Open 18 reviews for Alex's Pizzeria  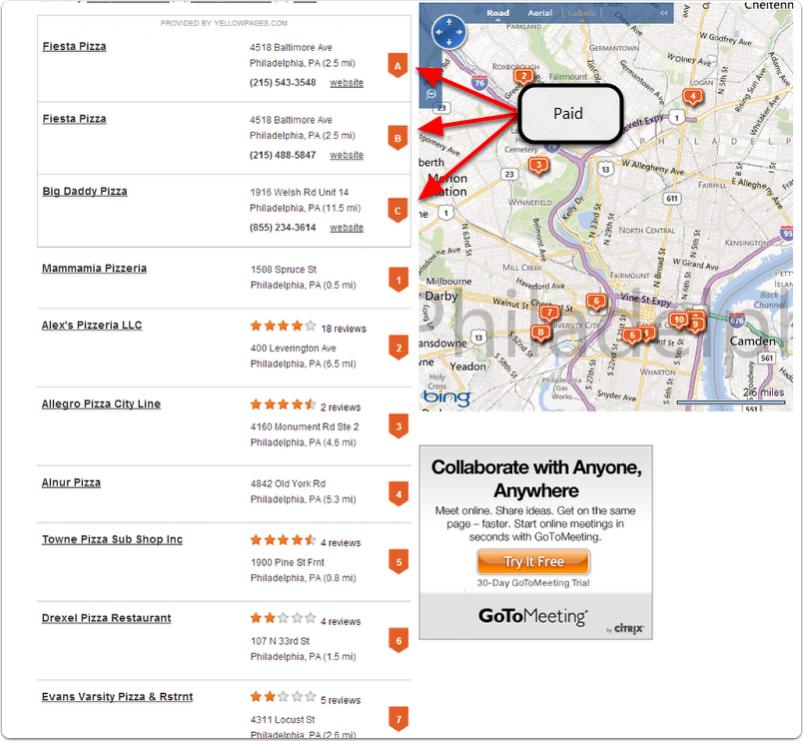point(344,329)
